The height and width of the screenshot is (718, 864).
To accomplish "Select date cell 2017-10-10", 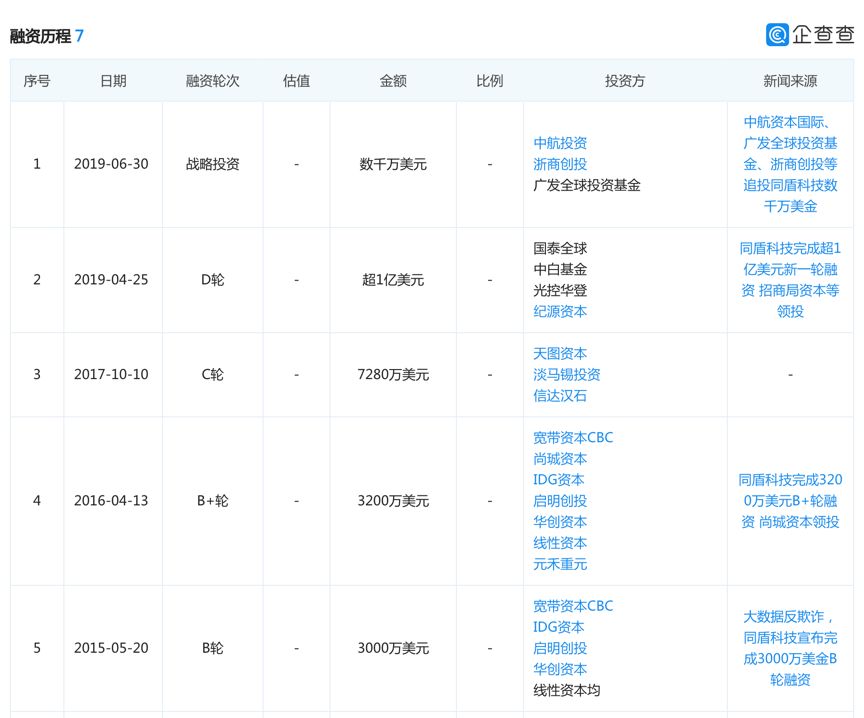I will point(111,375).
